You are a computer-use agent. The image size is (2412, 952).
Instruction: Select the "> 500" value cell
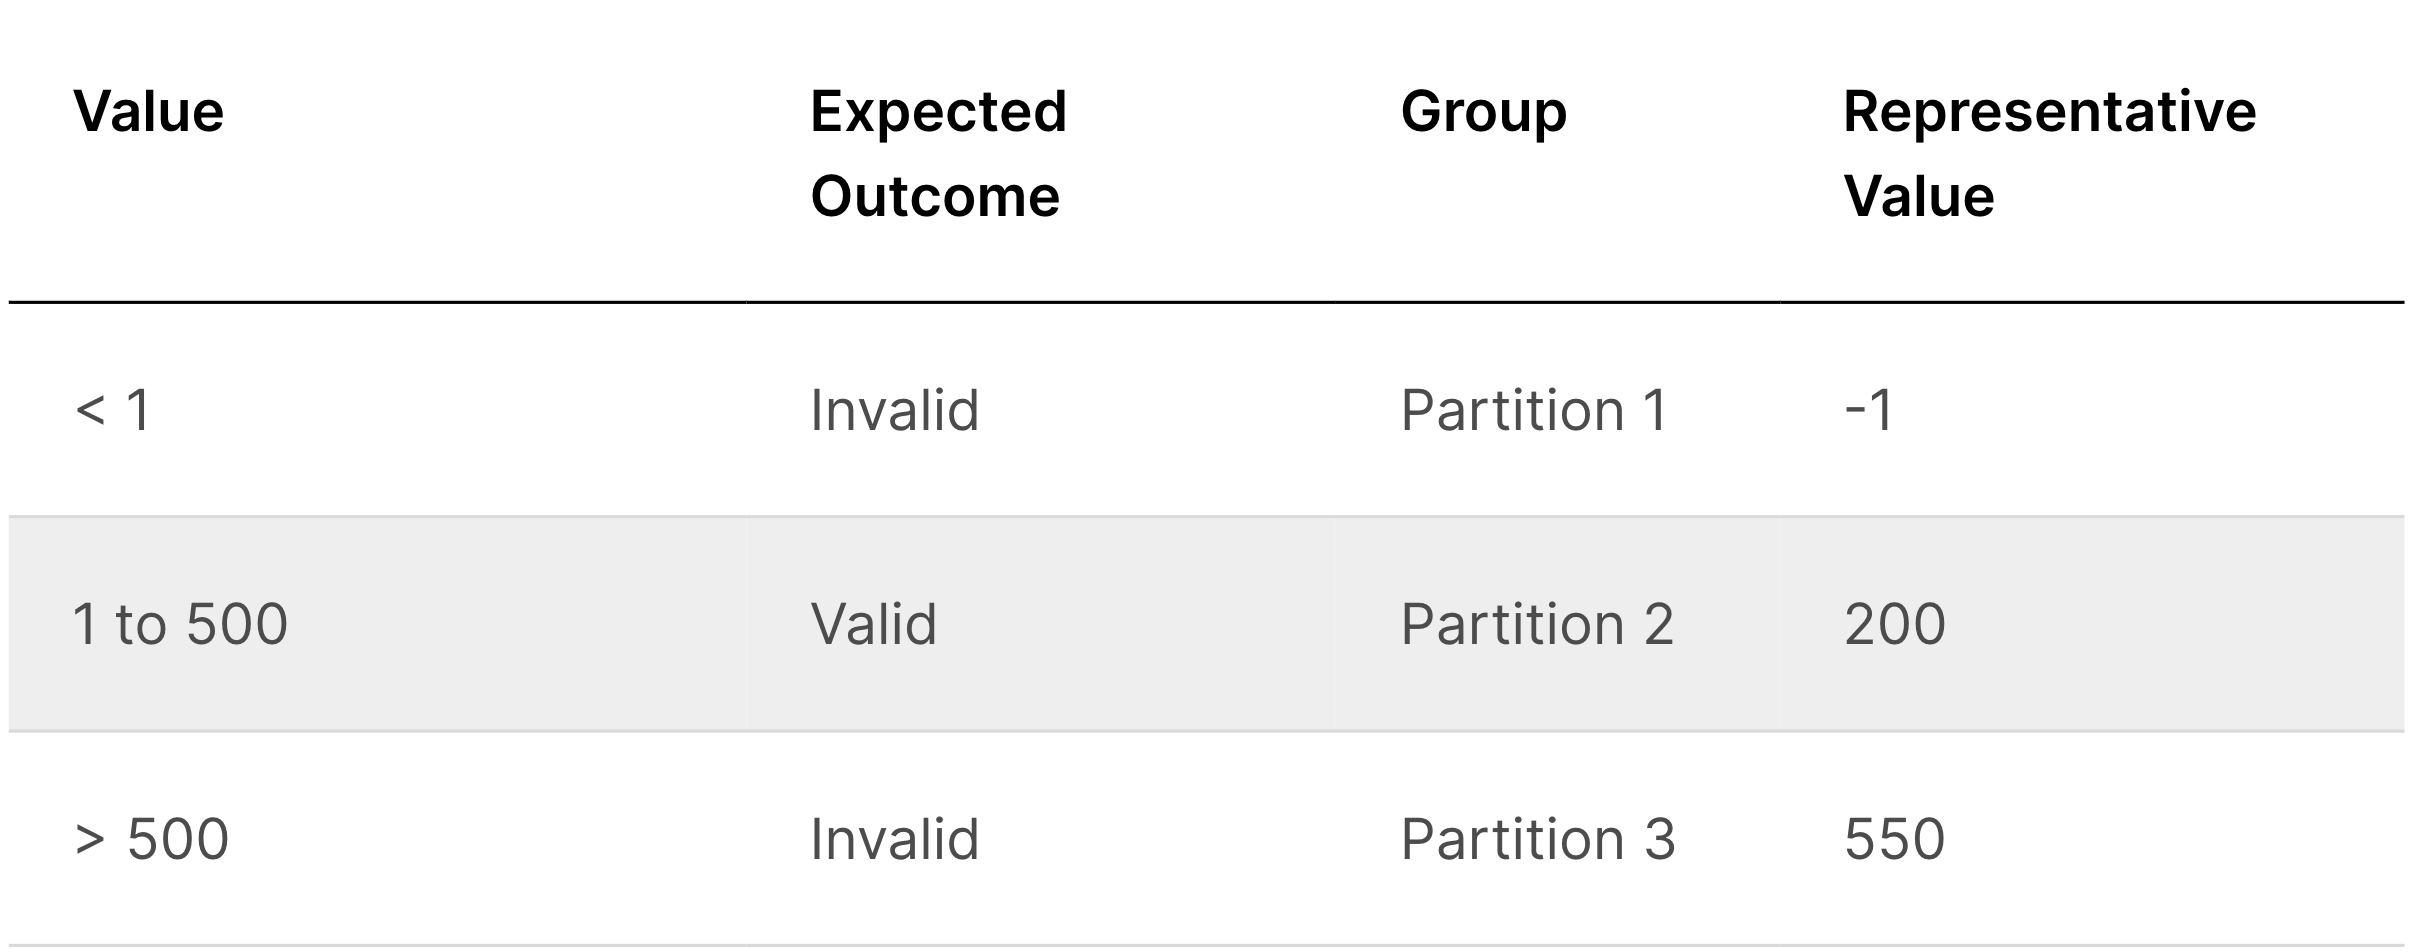click(x=151, y=838)
